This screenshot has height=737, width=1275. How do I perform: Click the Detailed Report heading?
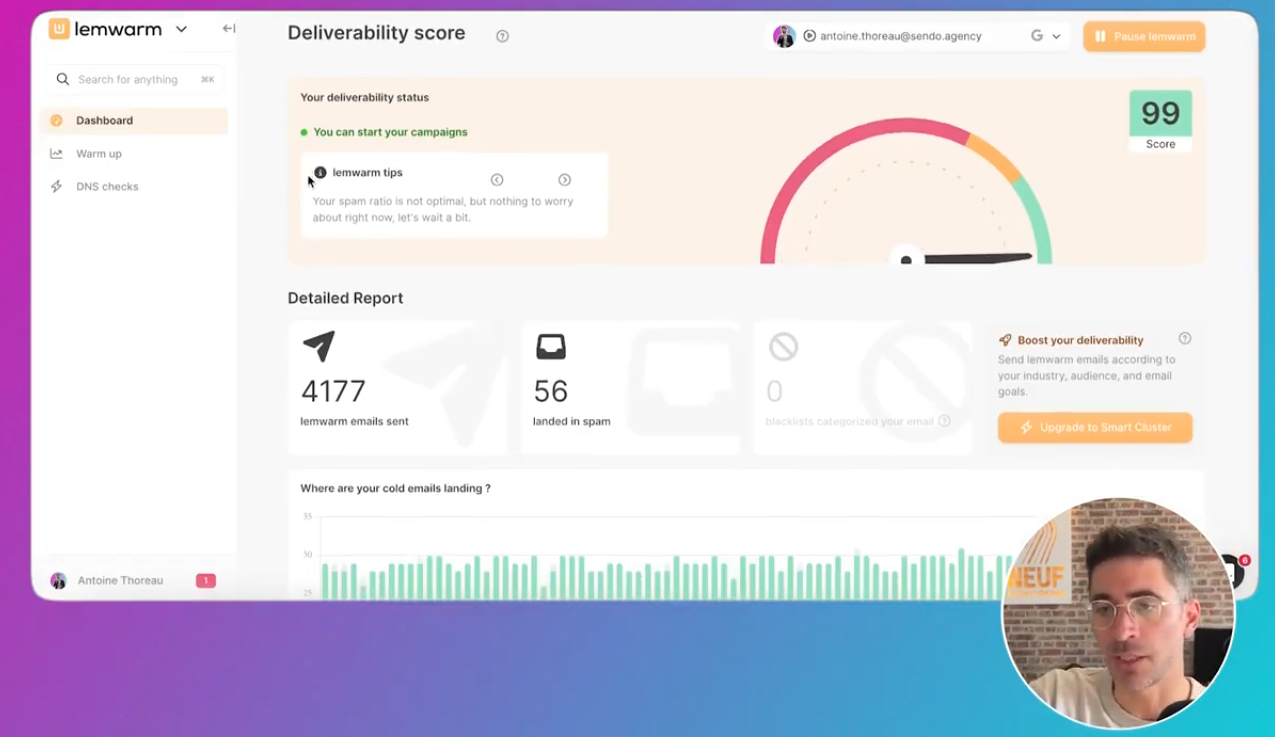[346, 298]
